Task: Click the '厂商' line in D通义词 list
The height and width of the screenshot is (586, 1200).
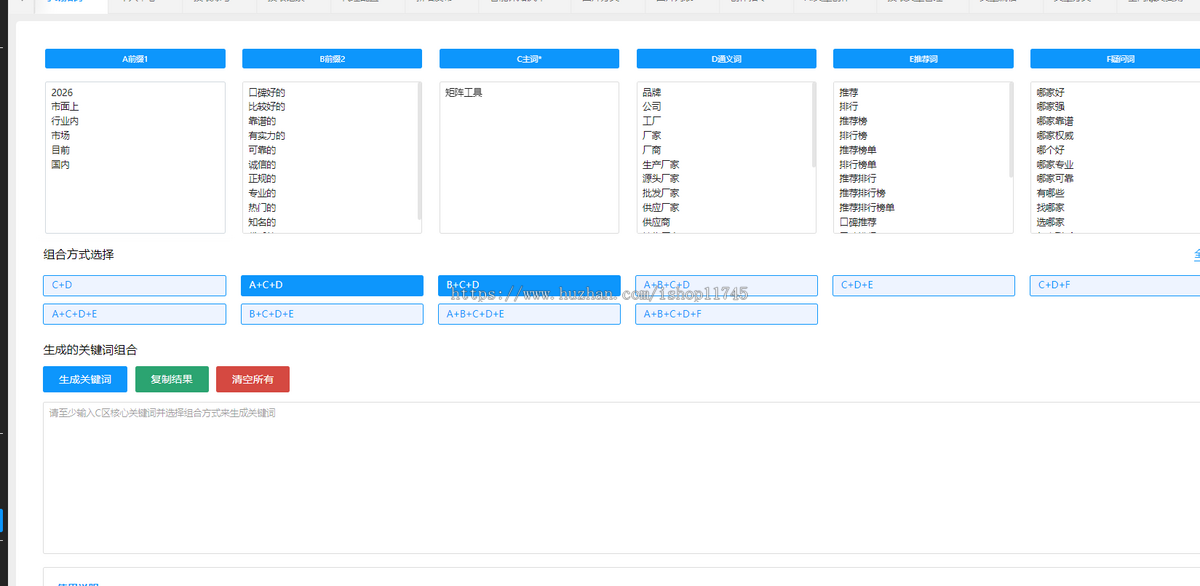Action: (x=652, y=150)
